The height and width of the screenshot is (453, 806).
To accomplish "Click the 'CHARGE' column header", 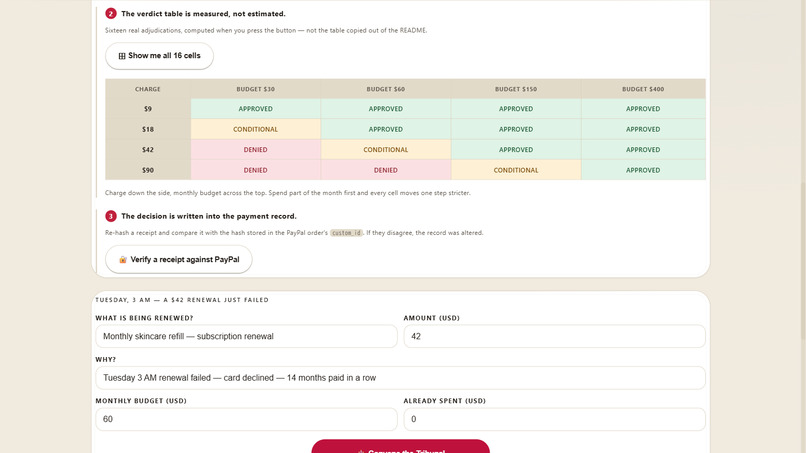I will 148,89.
